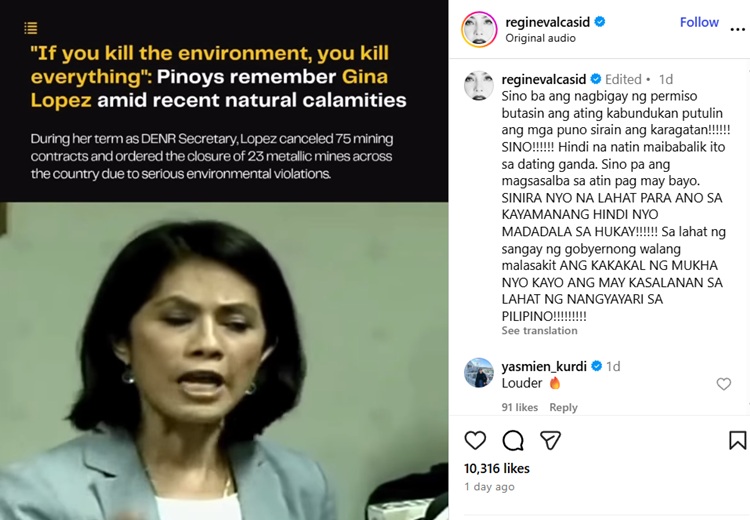
Task: Click the reginevalcasid username in the caption
Action: click(543, 79)
